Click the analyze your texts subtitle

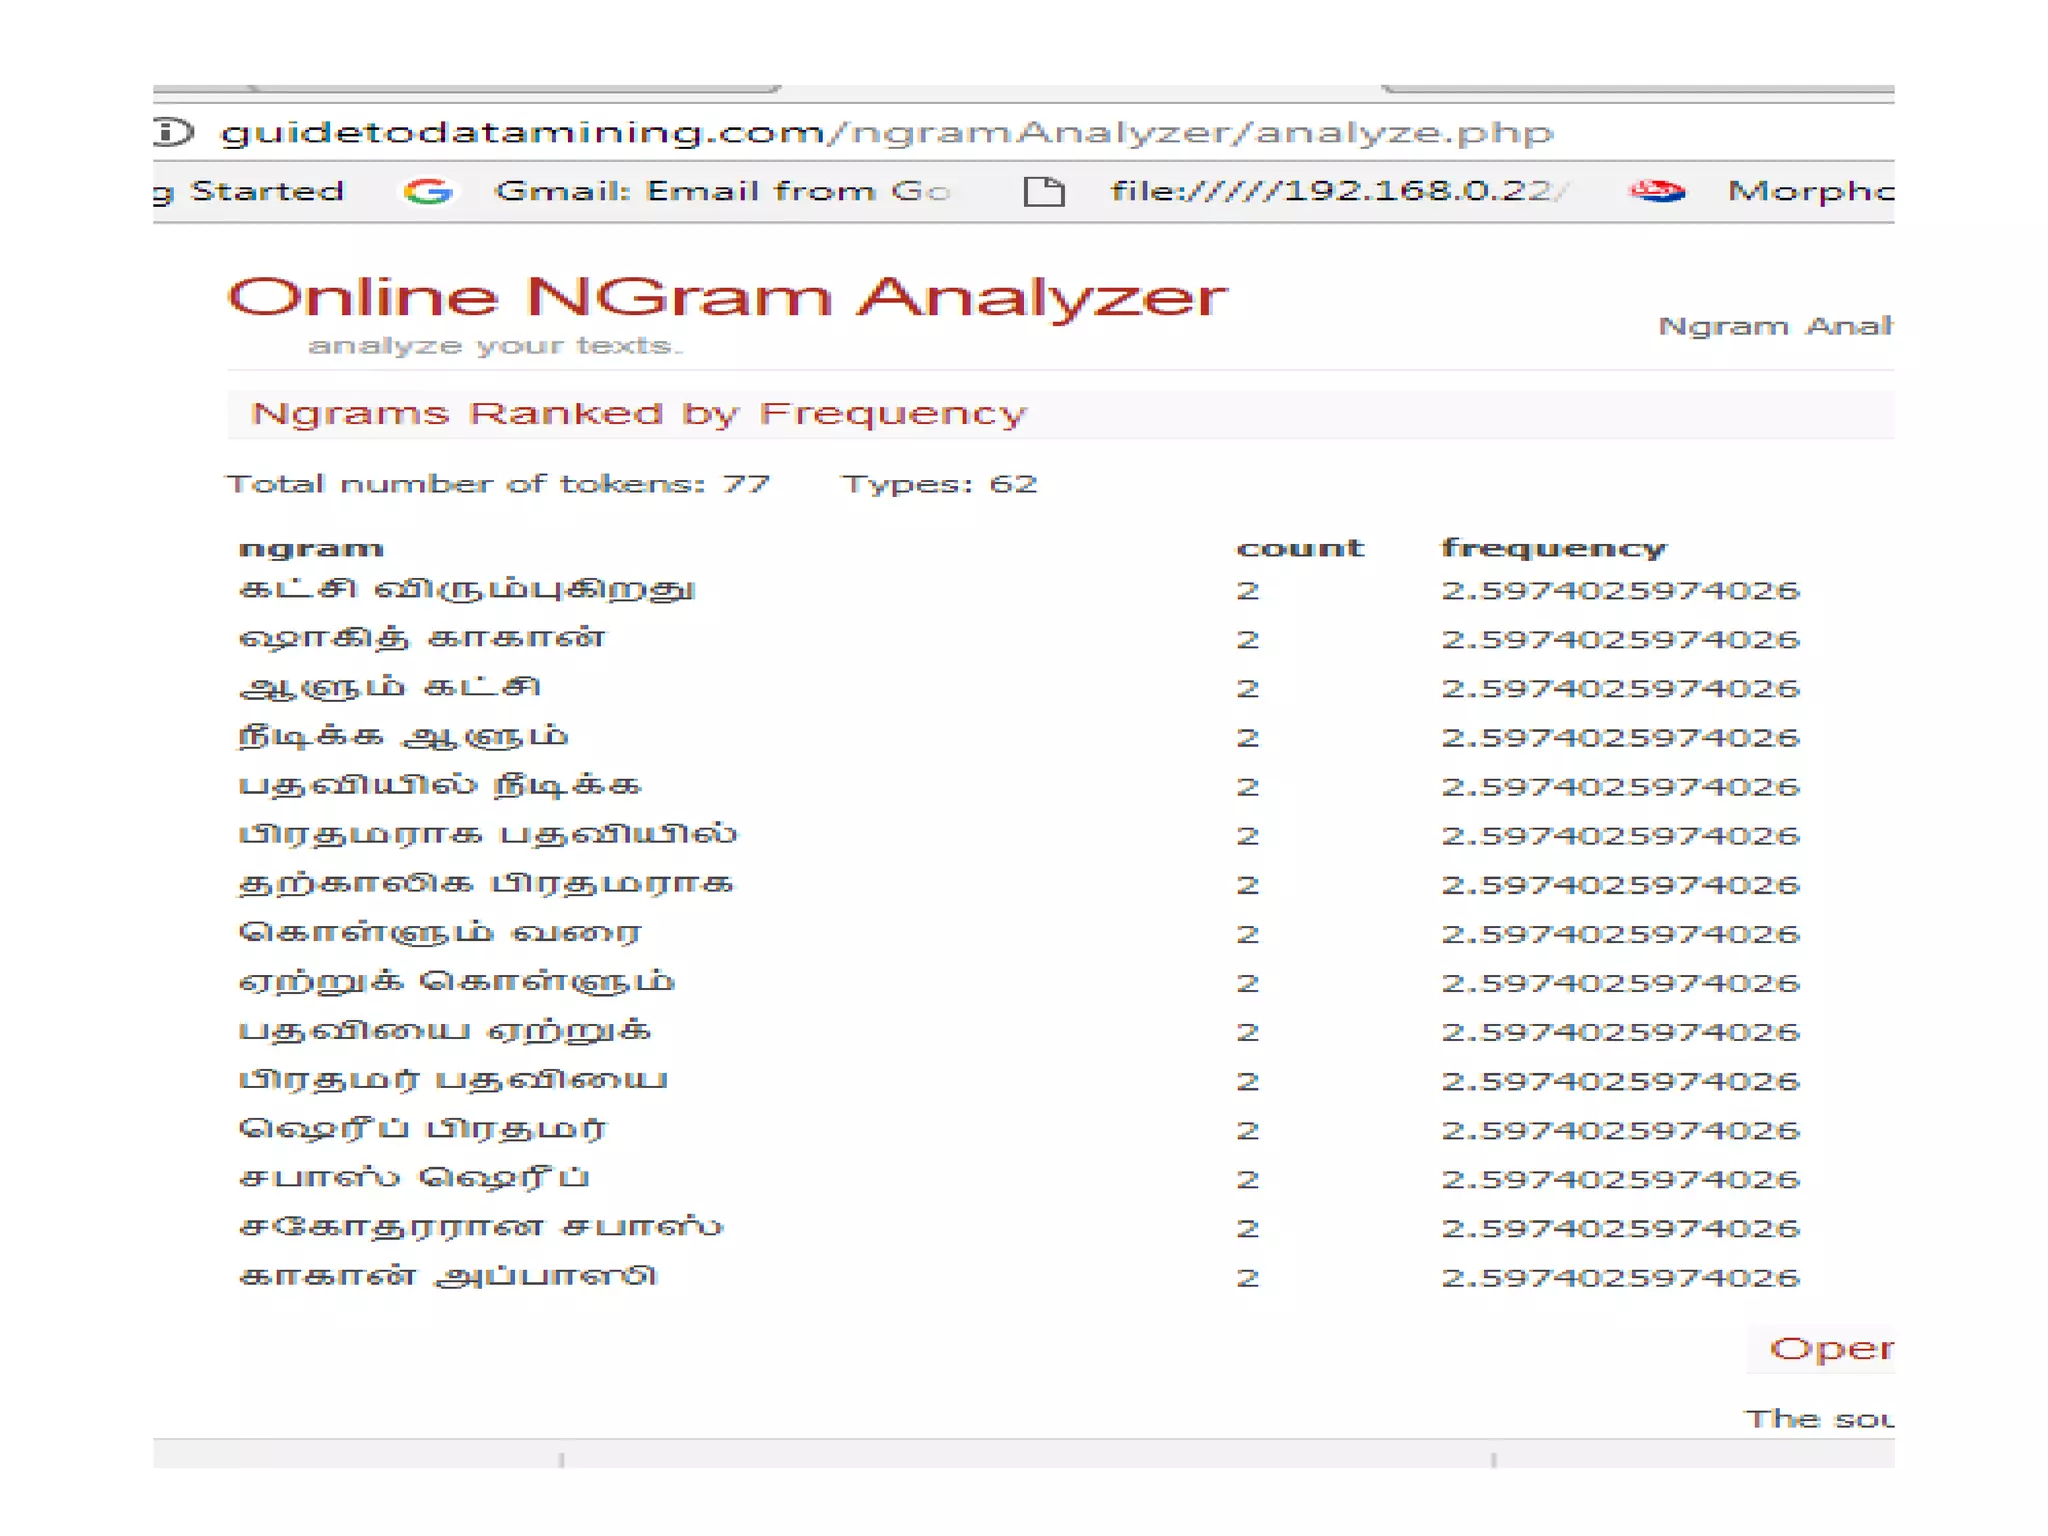[x=495, y=346]
